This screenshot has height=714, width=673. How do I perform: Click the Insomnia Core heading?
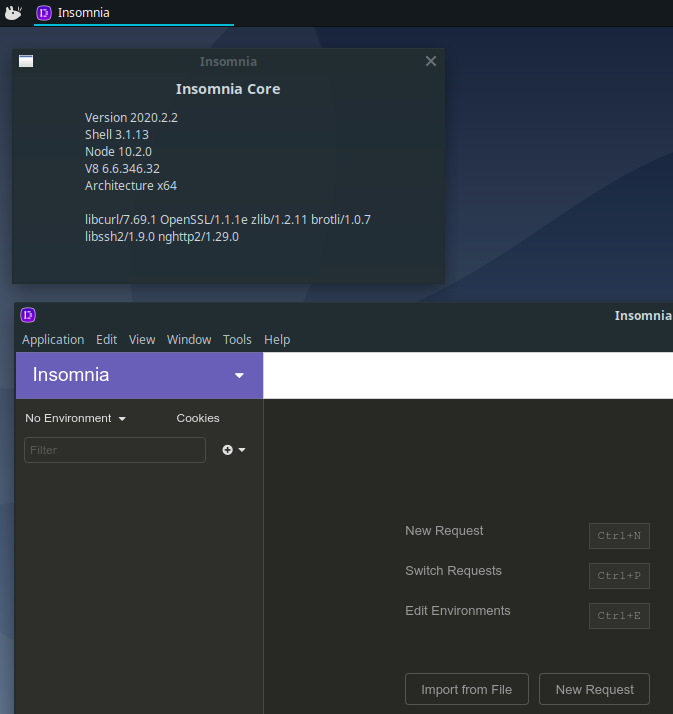click(228, 89)
